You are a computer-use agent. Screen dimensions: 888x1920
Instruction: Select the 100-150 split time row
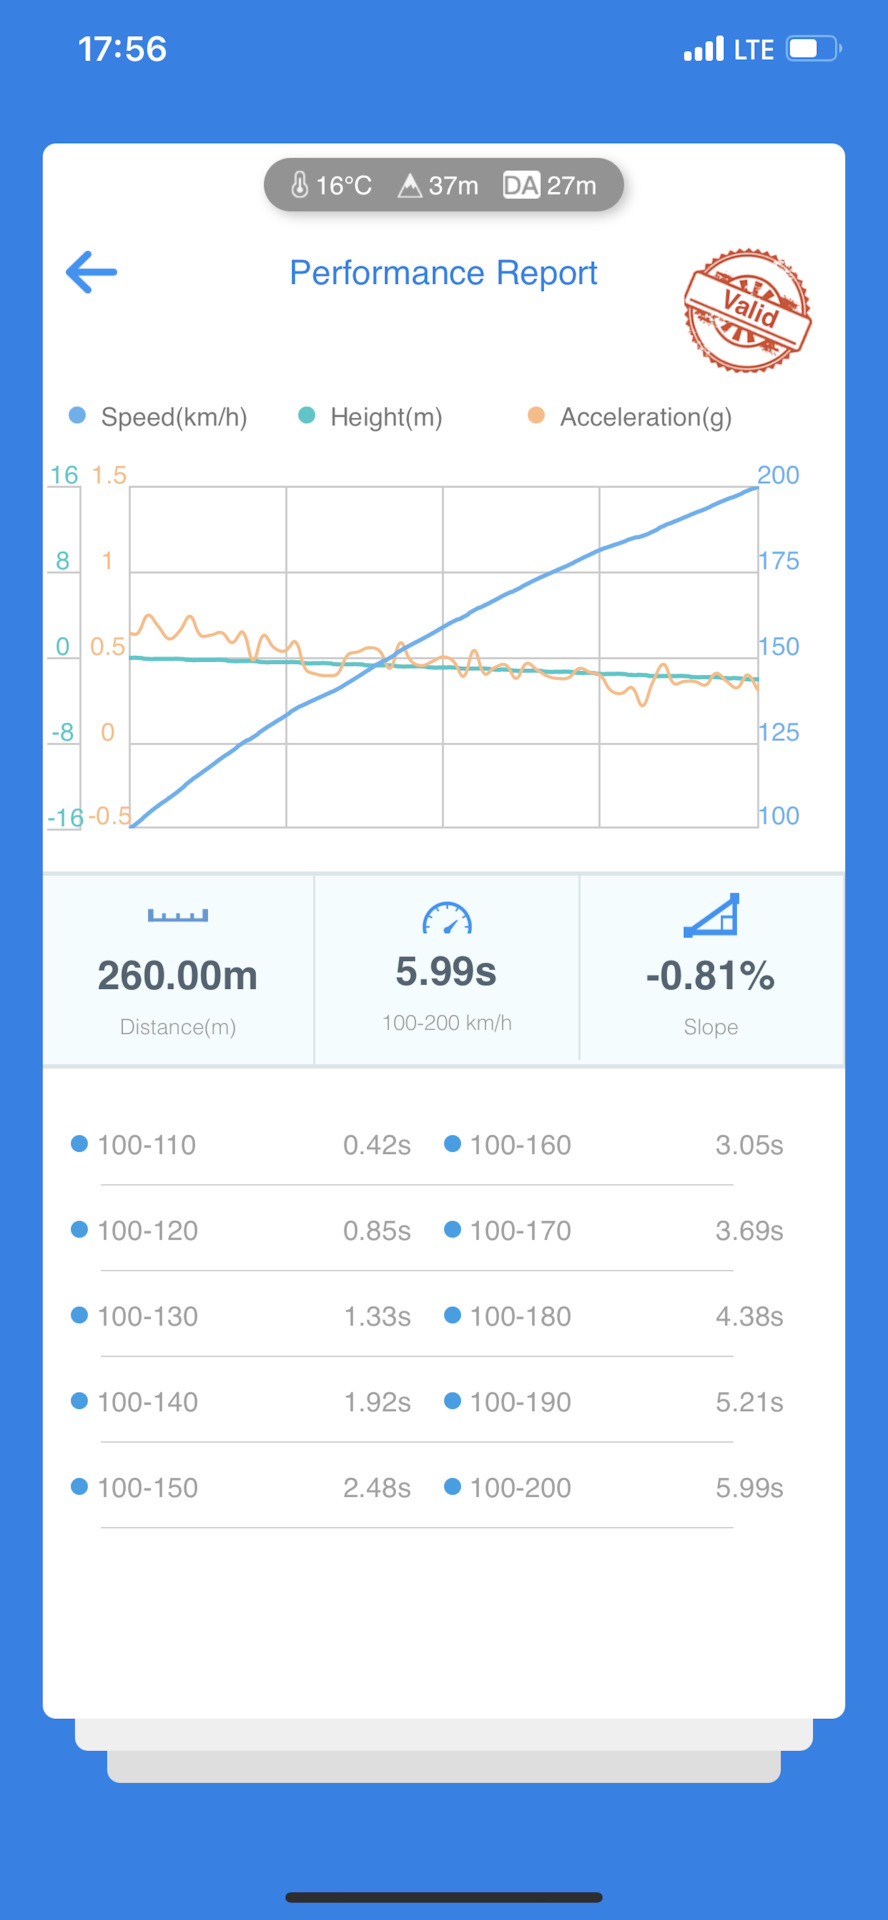[241, 1488]
